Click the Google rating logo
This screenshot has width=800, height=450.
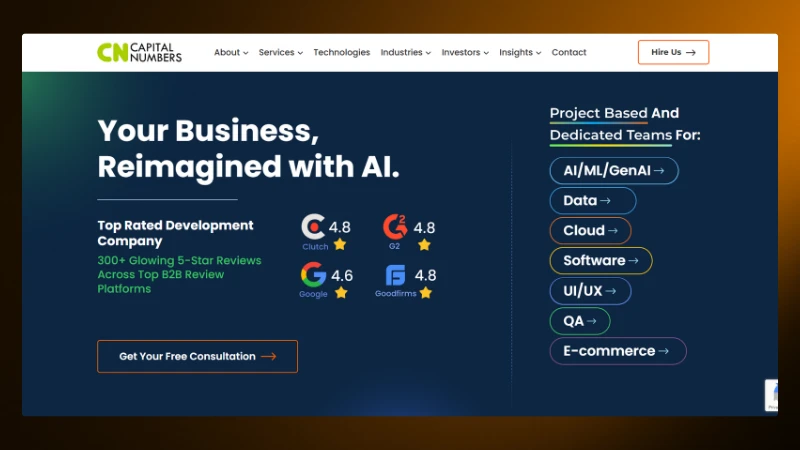[313, 274]
